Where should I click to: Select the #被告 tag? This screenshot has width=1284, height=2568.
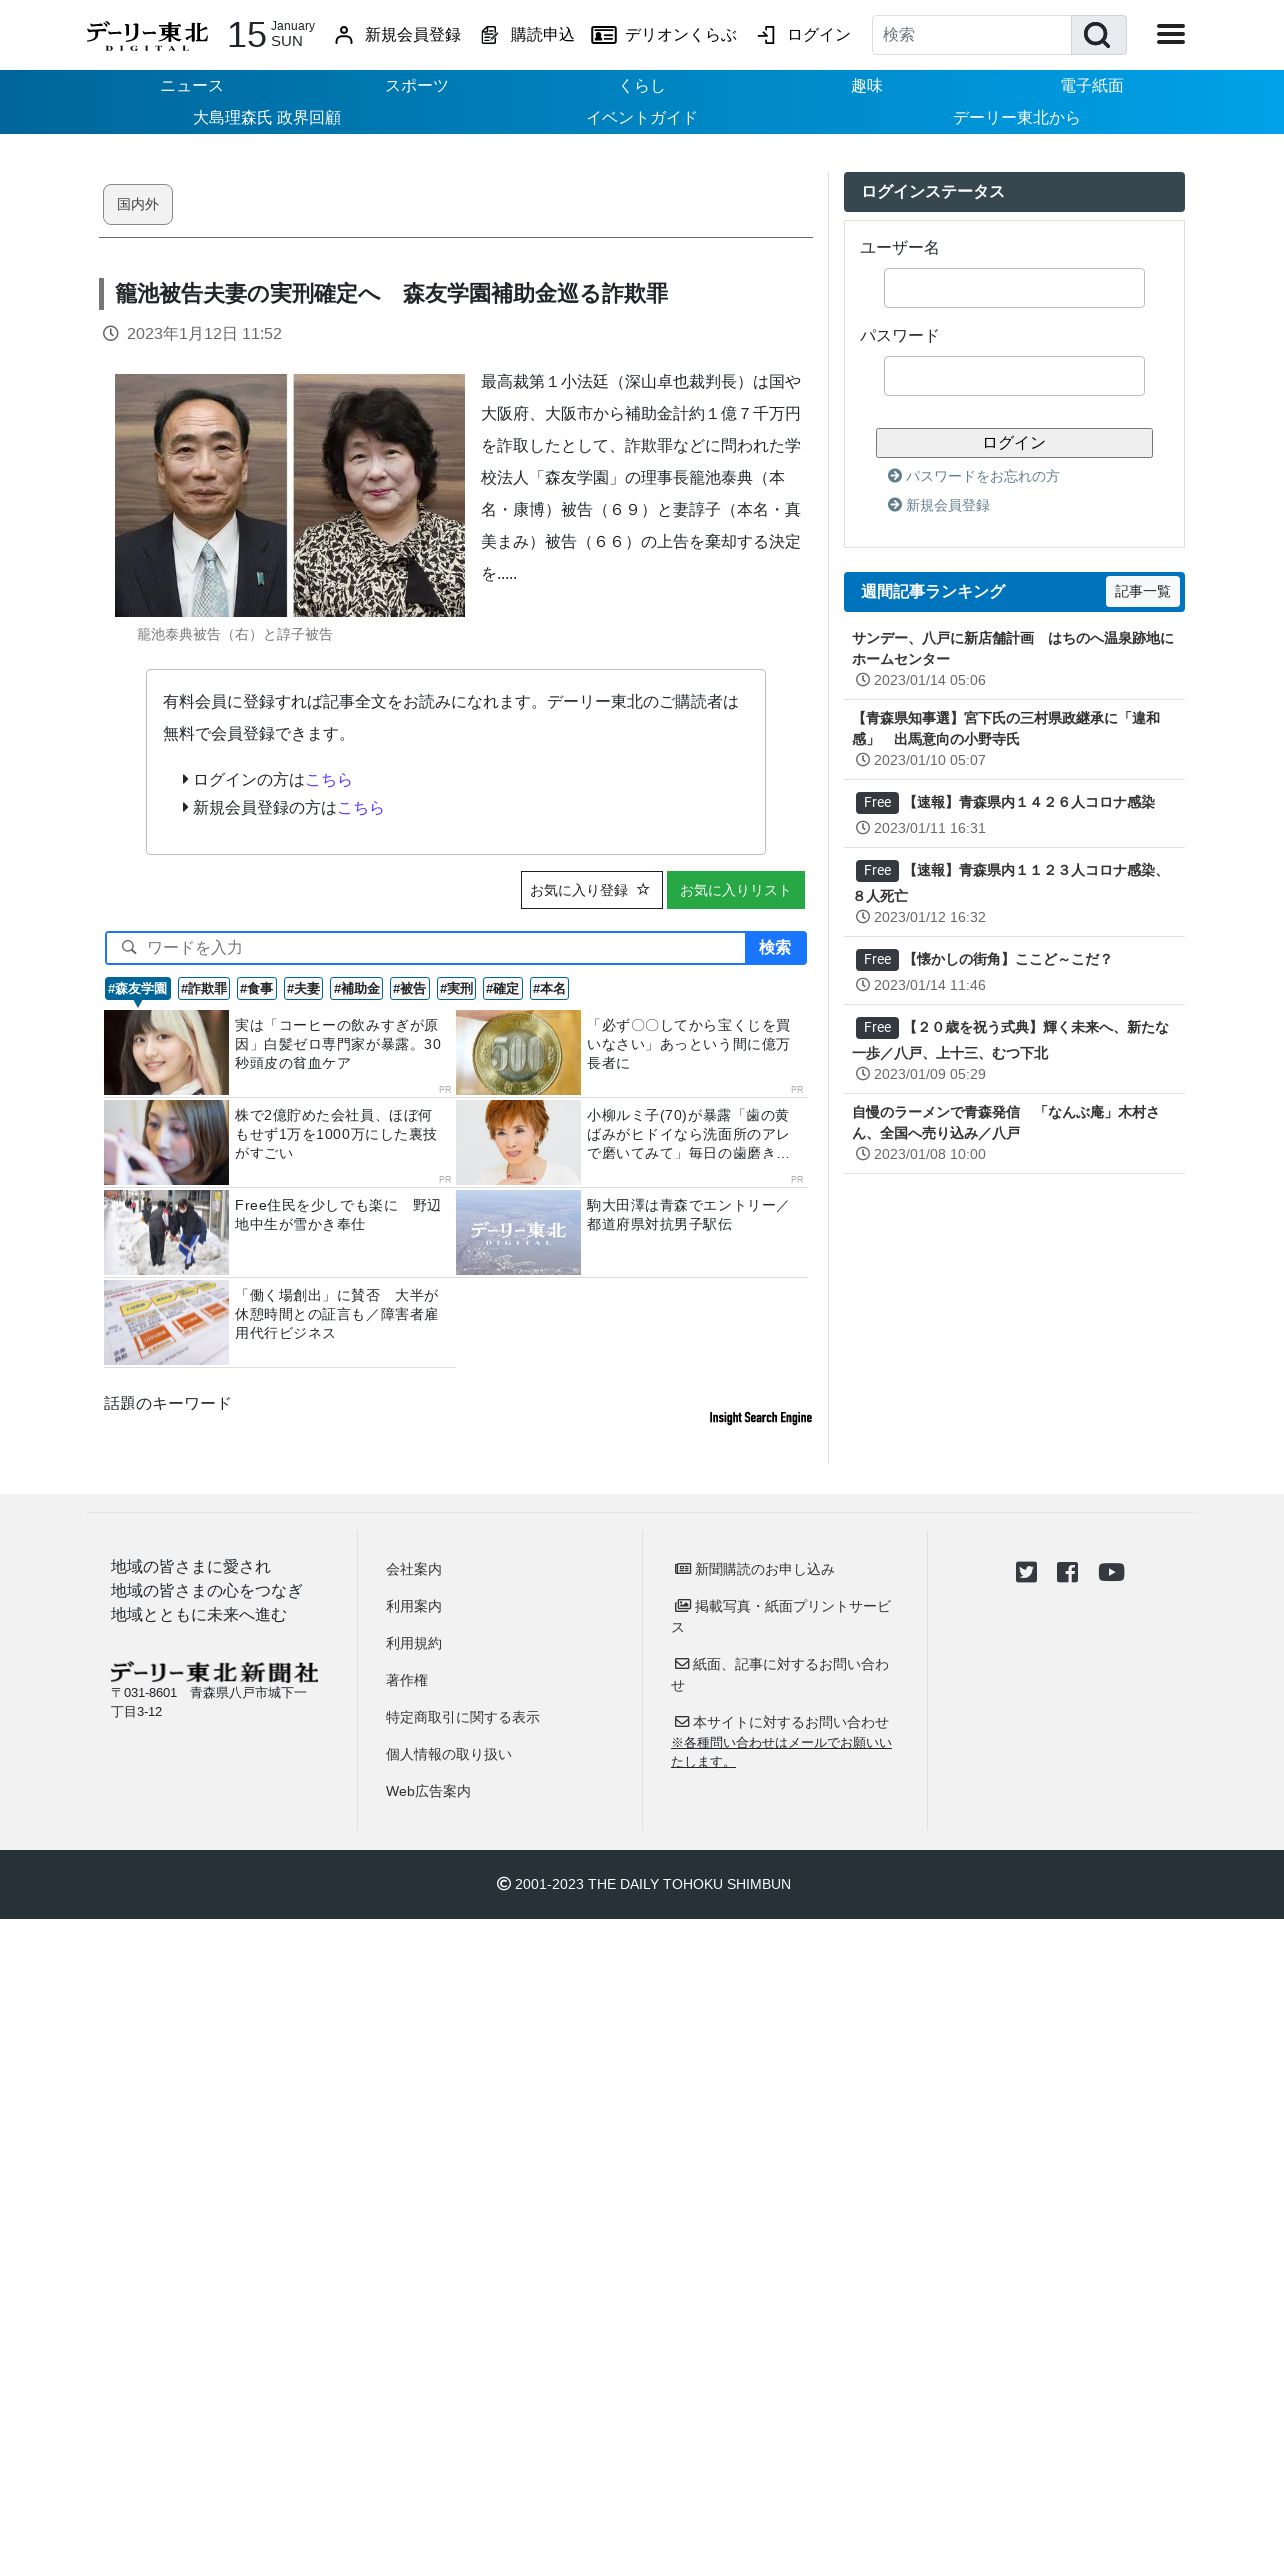tap(410, 989)
